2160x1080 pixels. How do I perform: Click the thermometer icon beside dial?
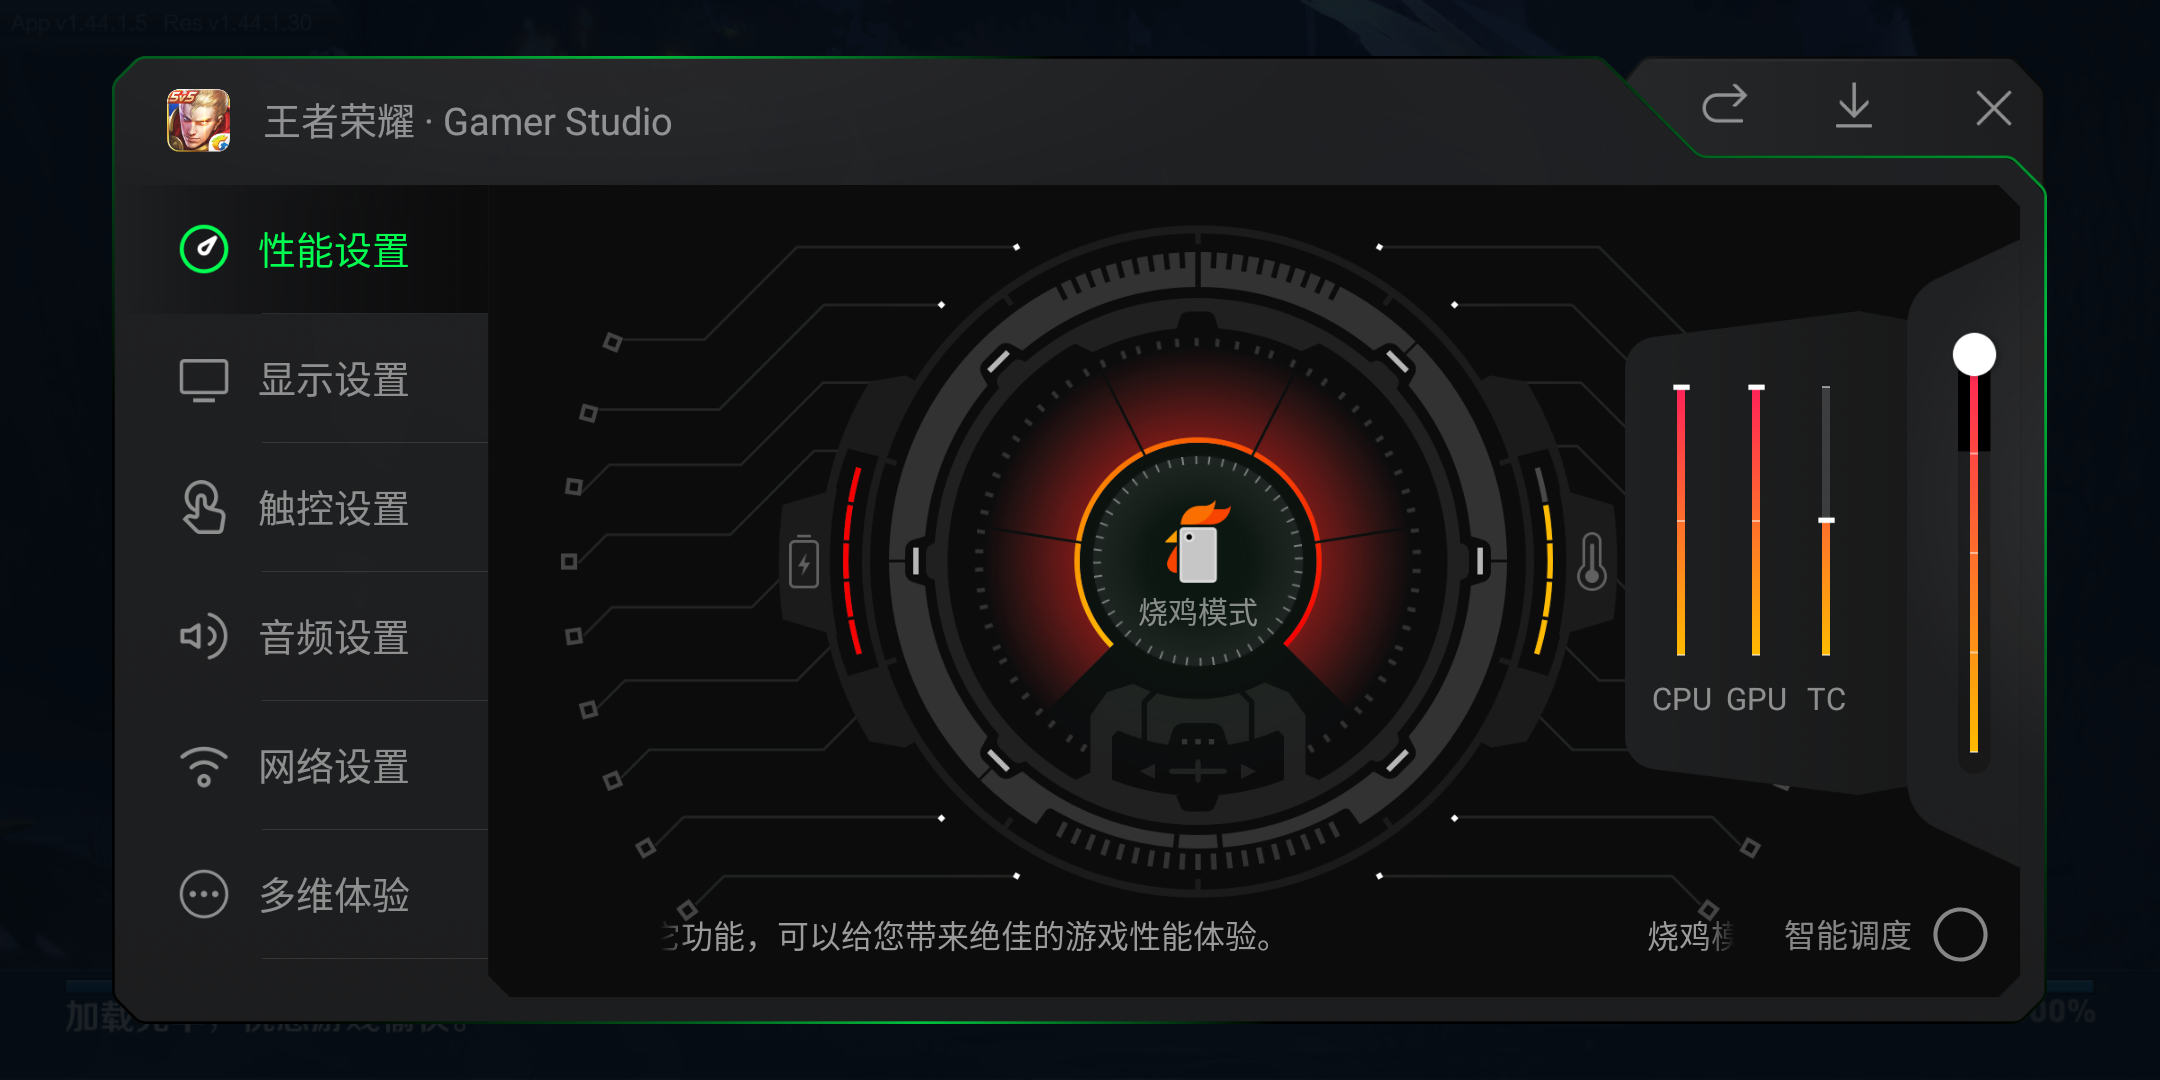[1592, 561]
